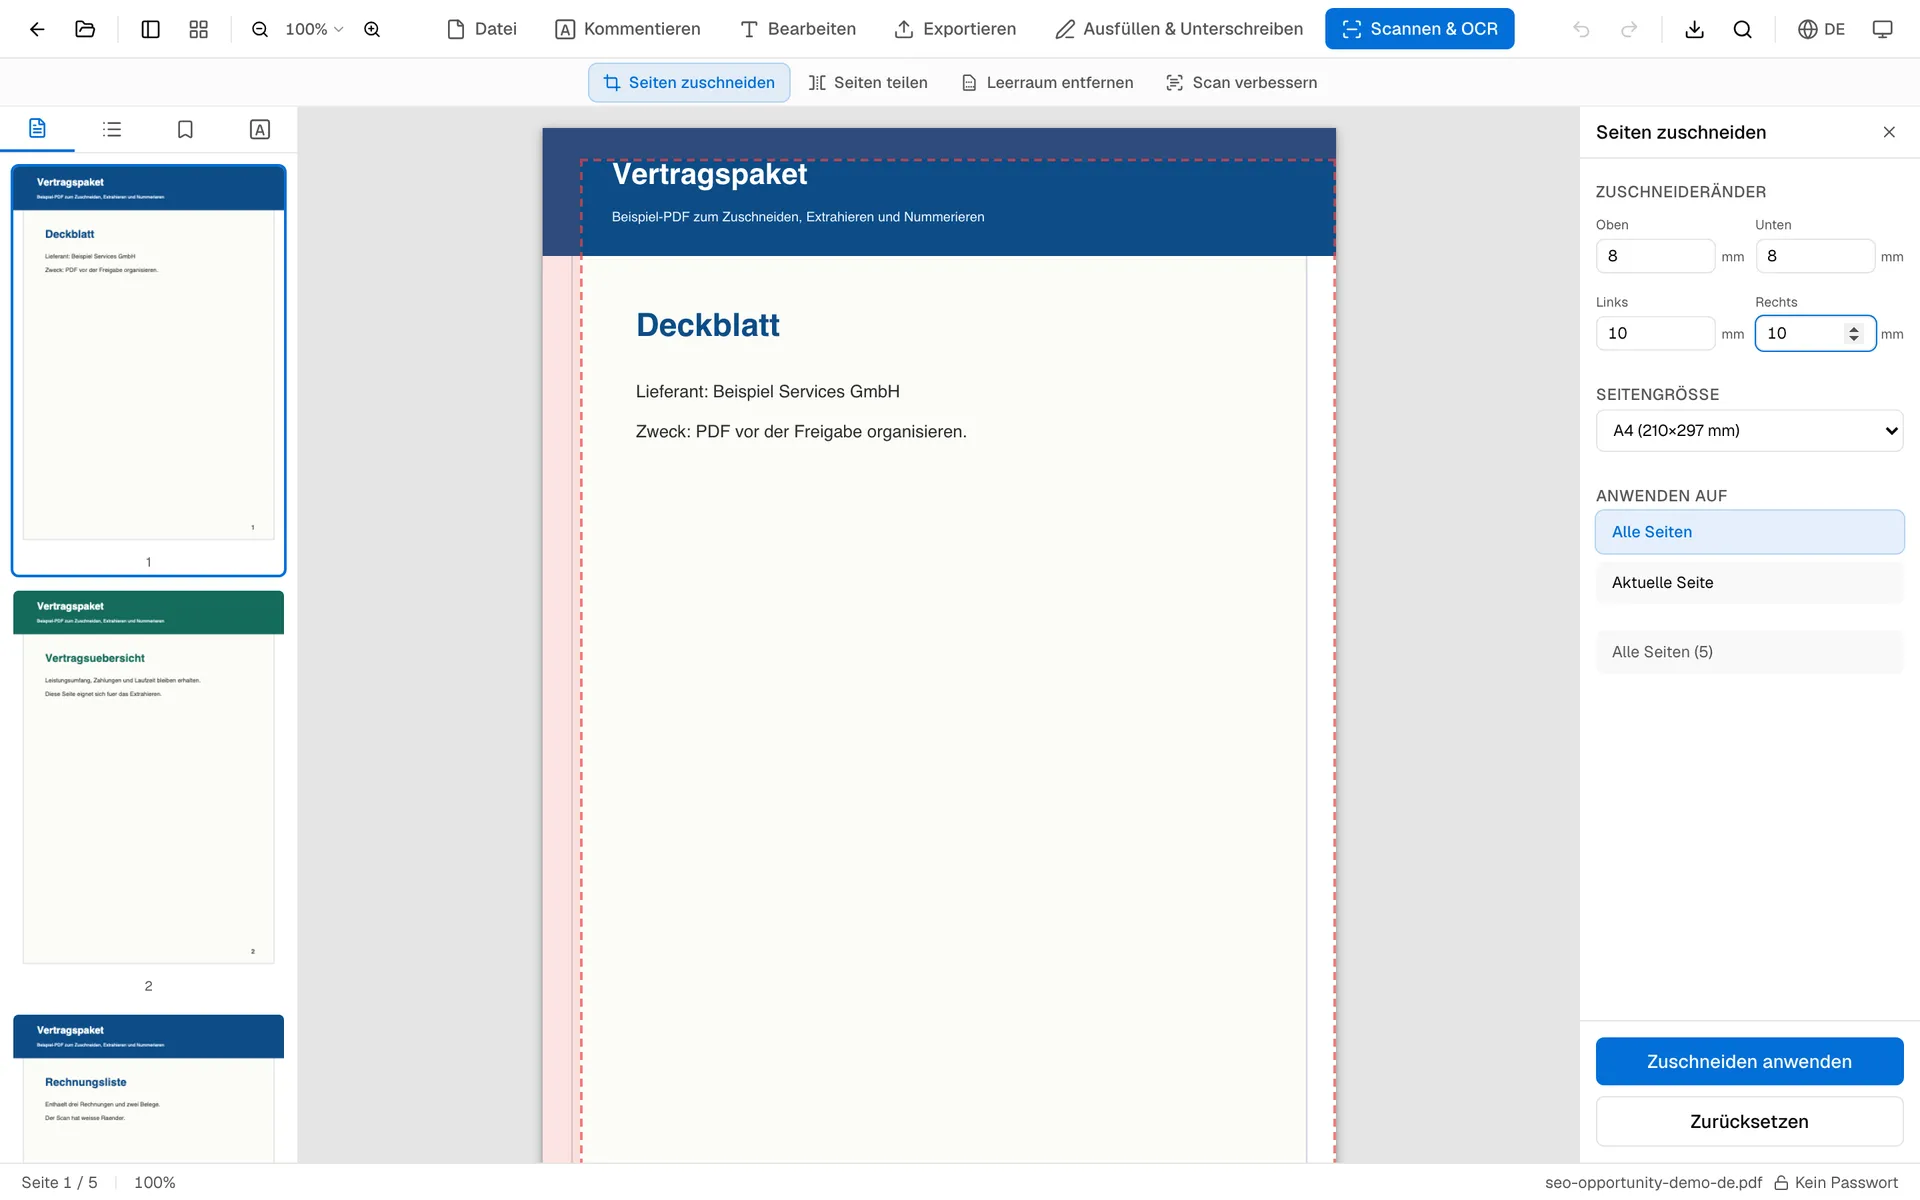Viewport: 1920px width, 1200px height.
Task: Click the Zurücksetzen button
Action: click(x=1749, y=1121)
